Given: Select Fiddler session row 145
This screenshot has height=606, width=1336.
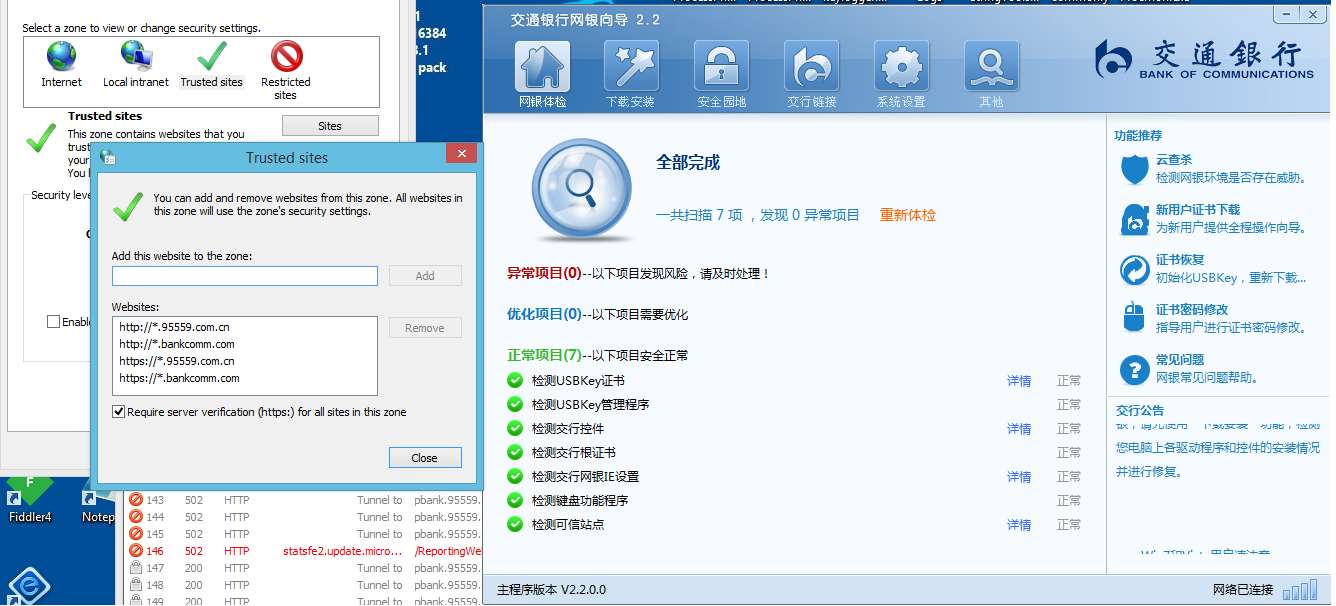Looking at the screenshot, I should (304, 534).
